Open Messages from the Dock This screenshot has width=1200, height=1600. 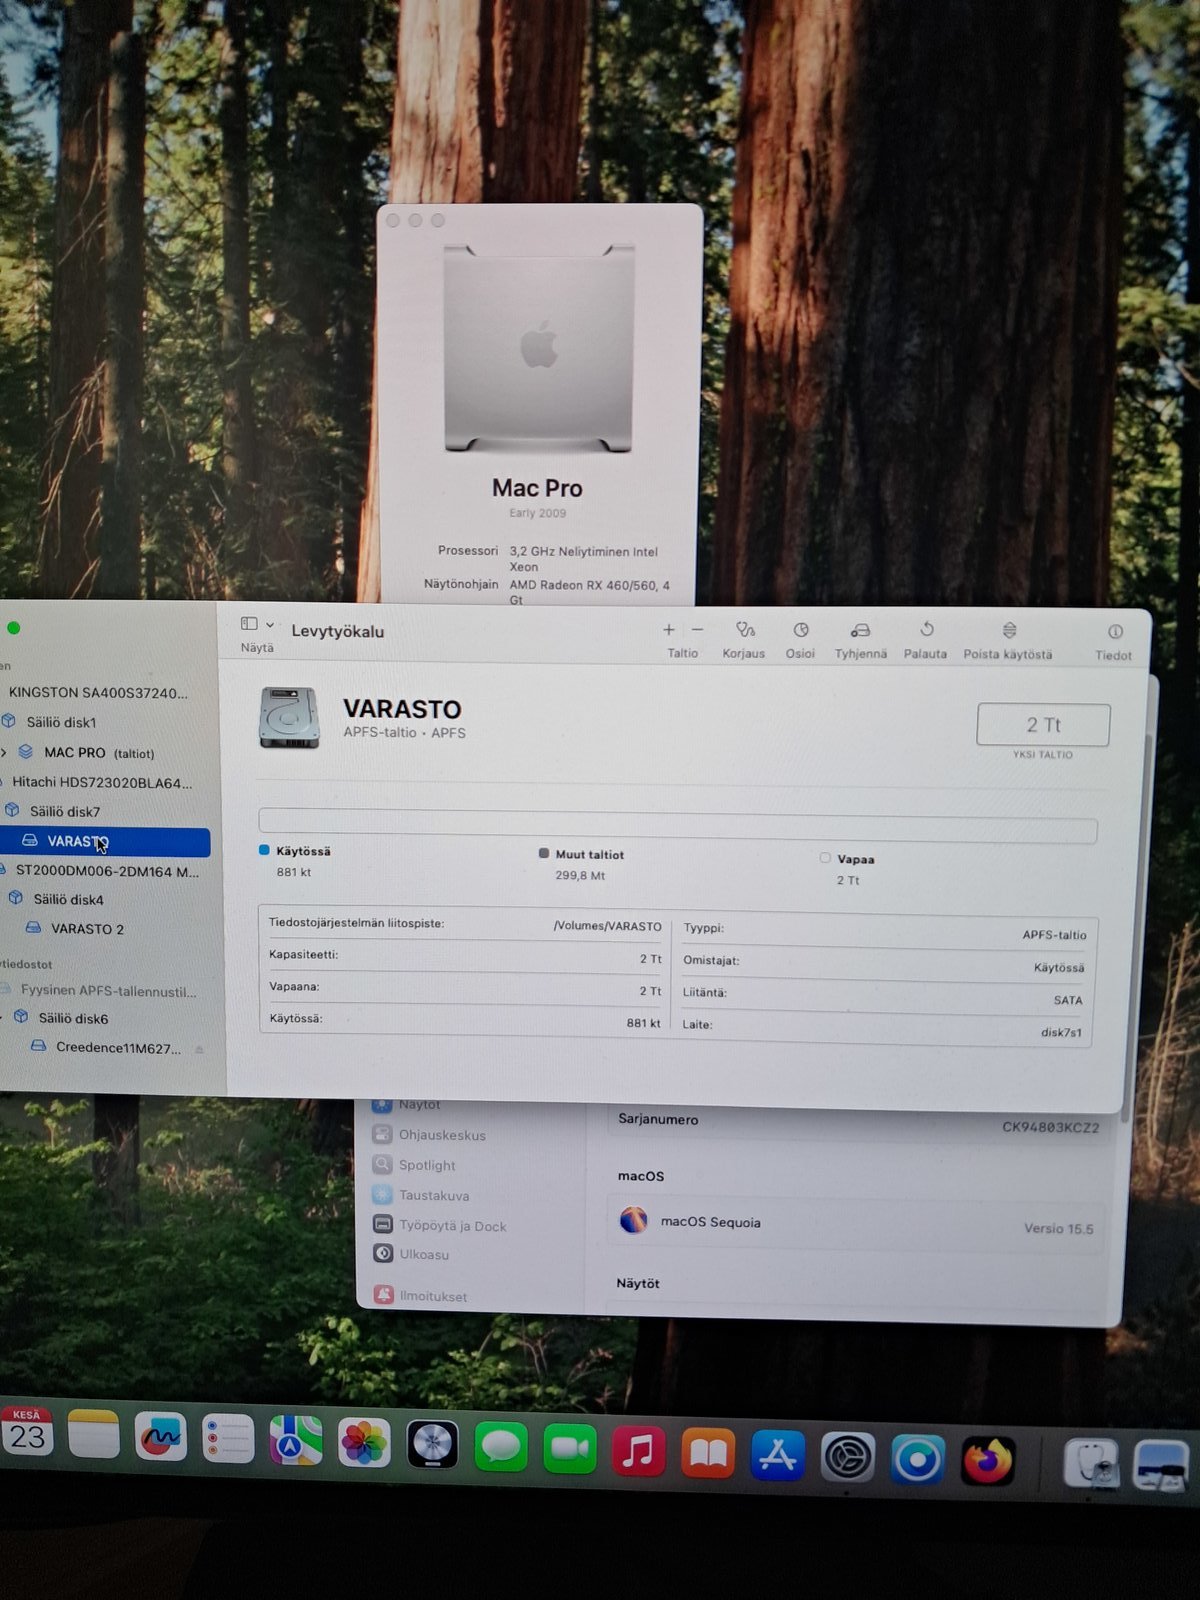click(501, 1447)
